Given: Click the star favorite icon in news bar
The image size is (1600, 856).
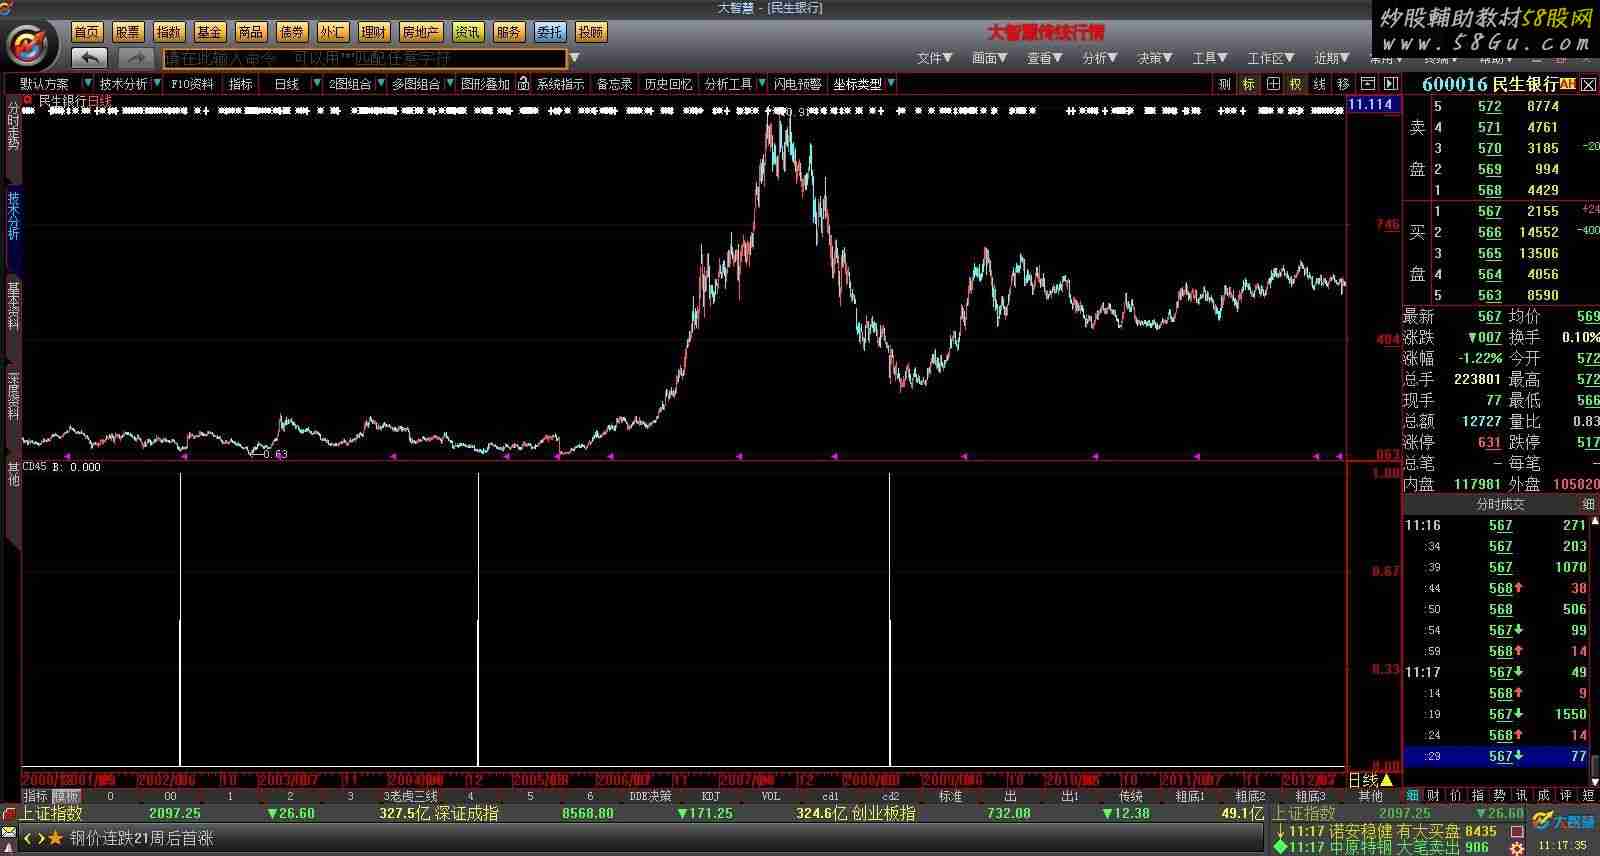Looking at the screenshot, I should pyautogui.click(x=56, y=838).
